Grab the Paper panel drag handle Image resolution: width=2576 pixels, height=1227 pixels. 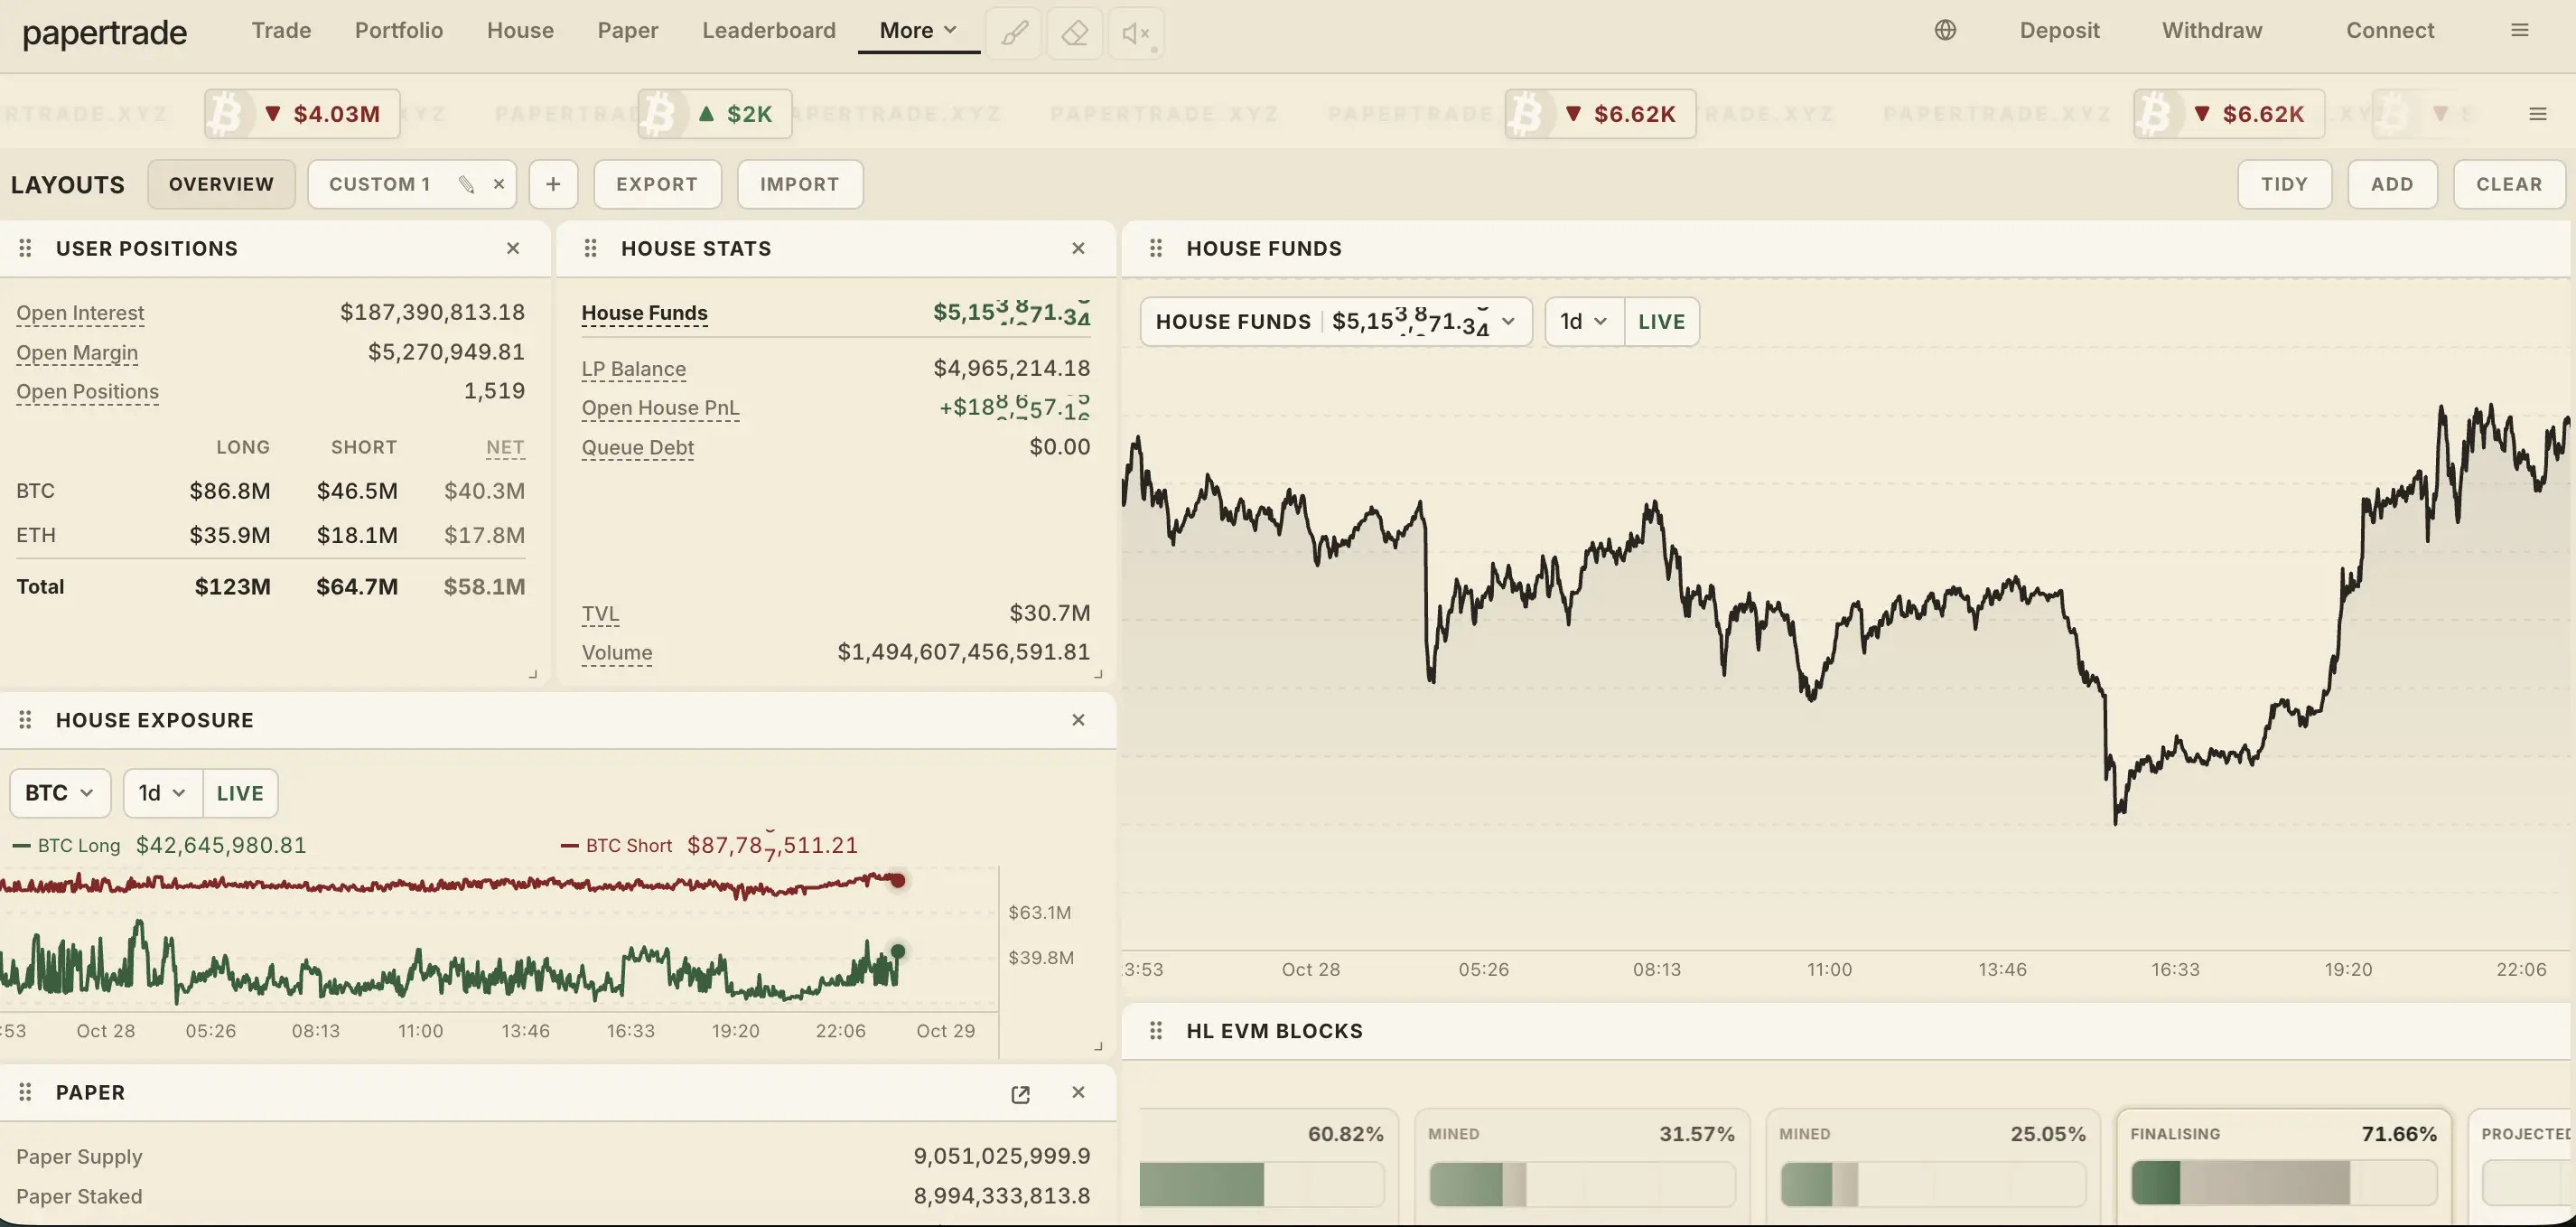(x=26, y=1092)
